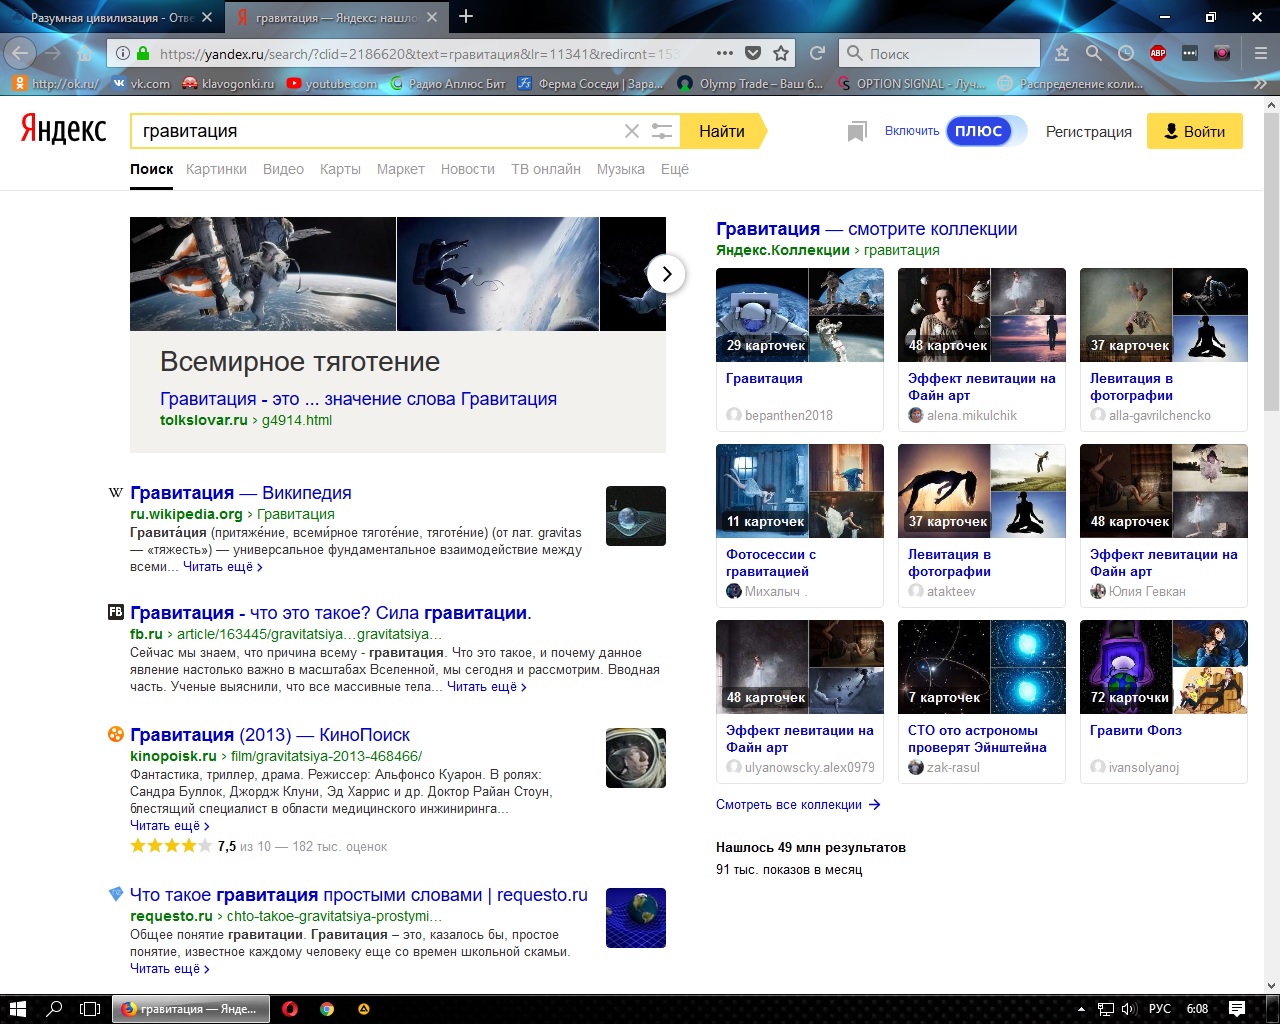The width and height of the screenshot is (1280, 1024).
Task: Enable the Плюс toggle
Action: coord(986,131)
